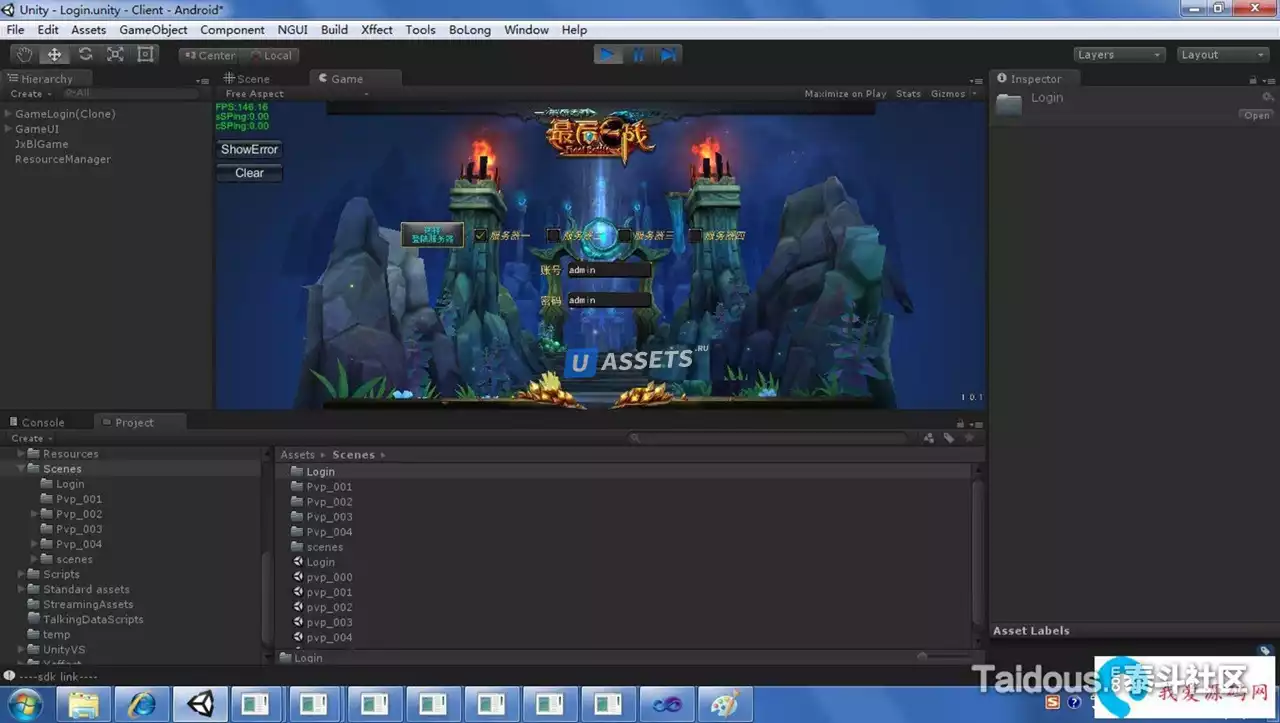Screen dimensions: 1280x723
Task: Collapse the Scenes folder in Project tree
Action: tap(21, 469)
